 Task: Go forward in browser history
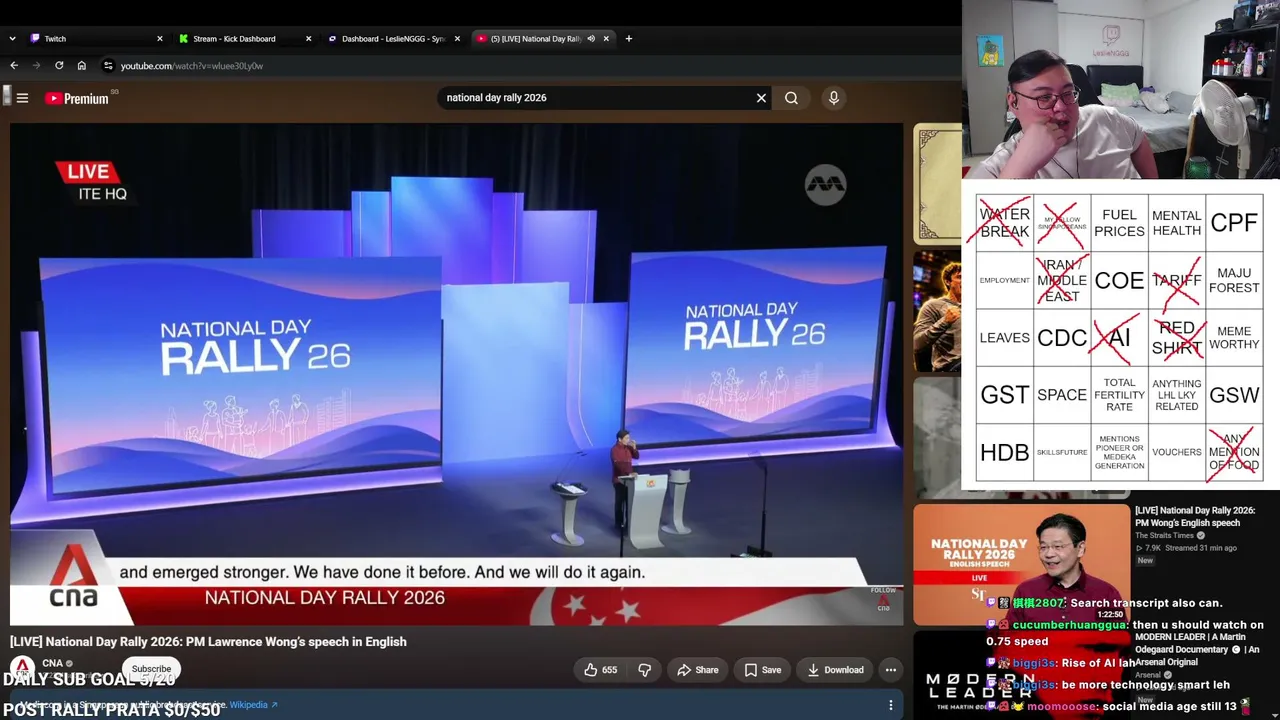pyautogui.click(x=37, y=66)
